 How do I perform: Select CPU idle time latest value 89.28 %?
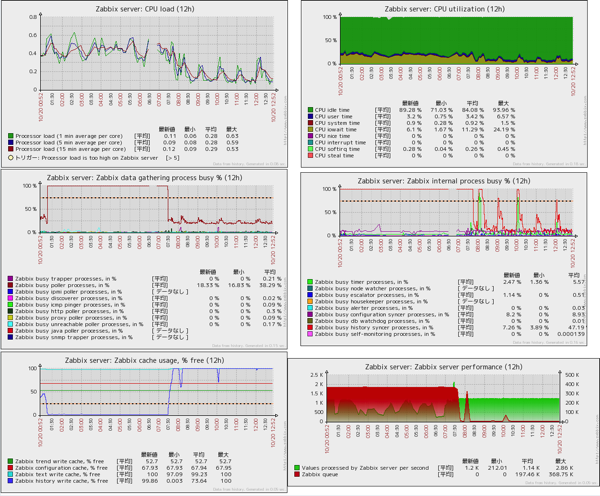tap(410, 110)
